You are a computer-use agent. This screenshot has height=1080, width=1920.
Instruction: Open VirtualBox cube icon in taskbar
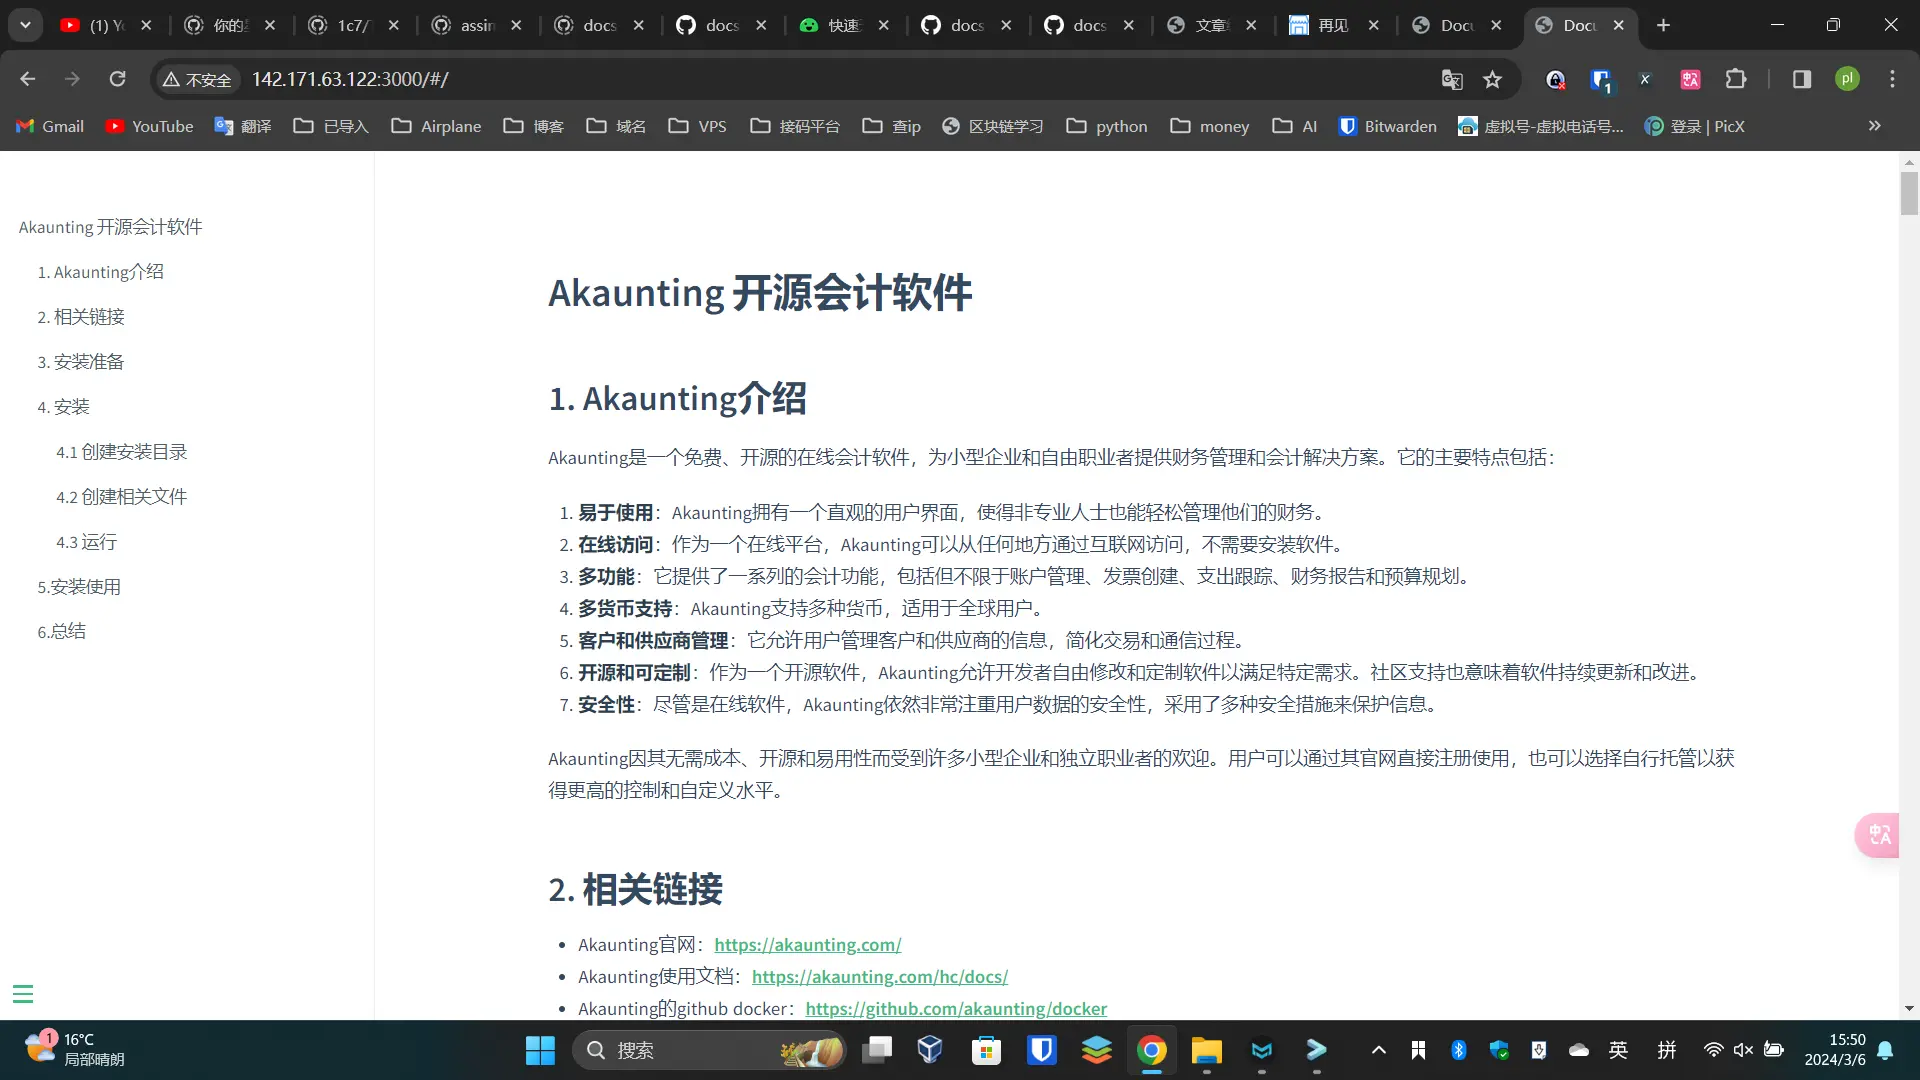pyautogui.click(x=930, y=1050)
